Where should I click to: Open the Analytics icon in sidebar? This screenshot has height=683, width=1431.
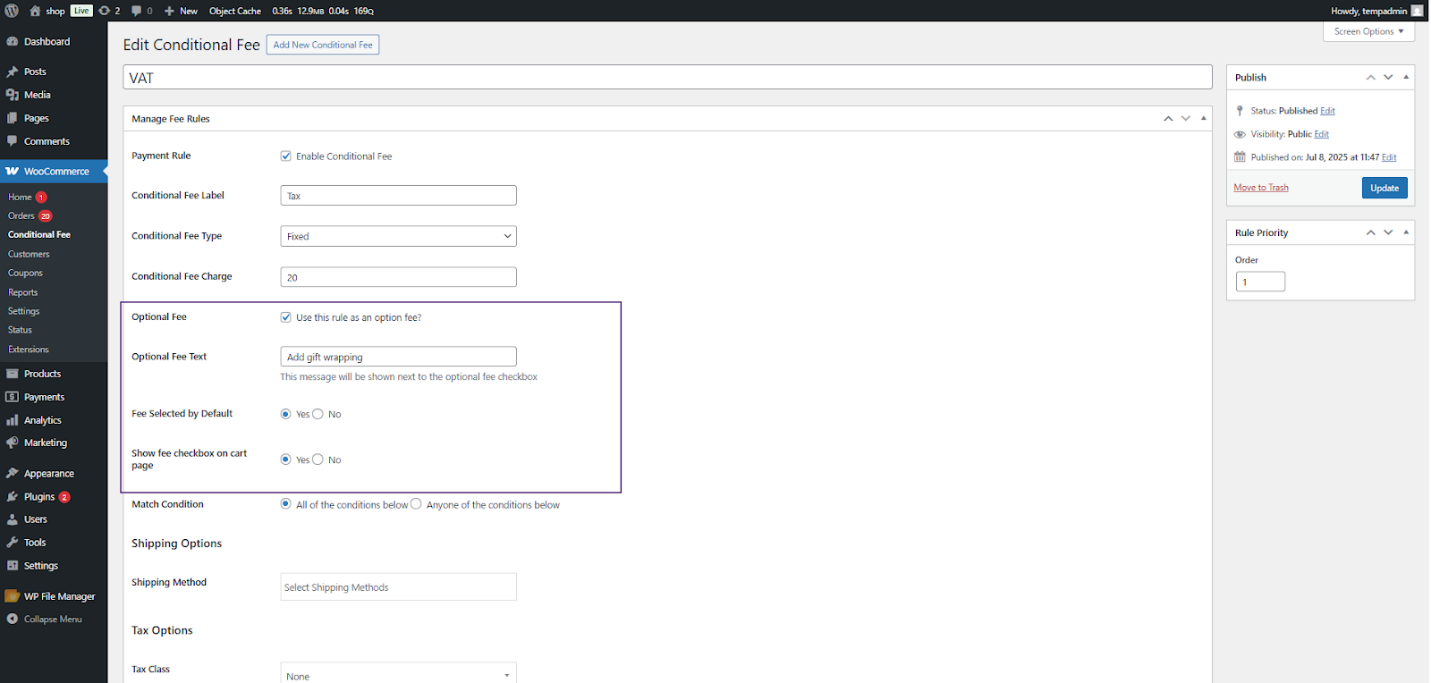12,421
